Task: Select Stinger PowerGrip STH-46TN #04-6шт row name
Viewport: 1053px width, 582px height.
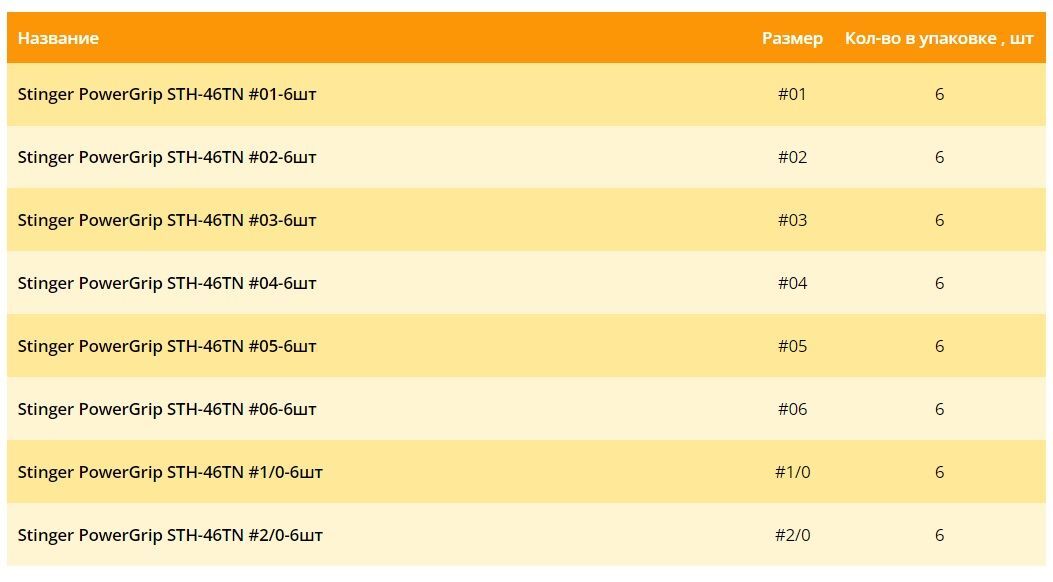Action: (167, 283)
